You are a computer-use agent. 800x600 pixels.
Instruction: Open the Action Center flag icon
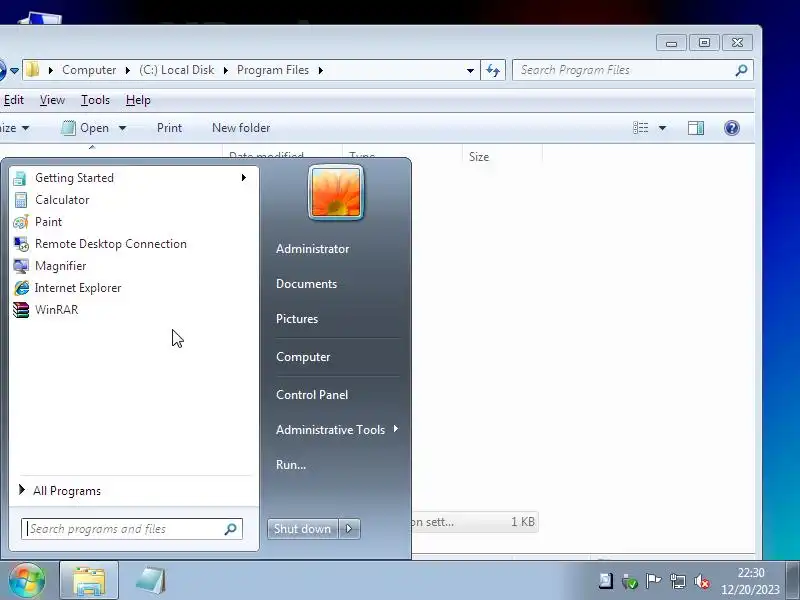(653, 581)
